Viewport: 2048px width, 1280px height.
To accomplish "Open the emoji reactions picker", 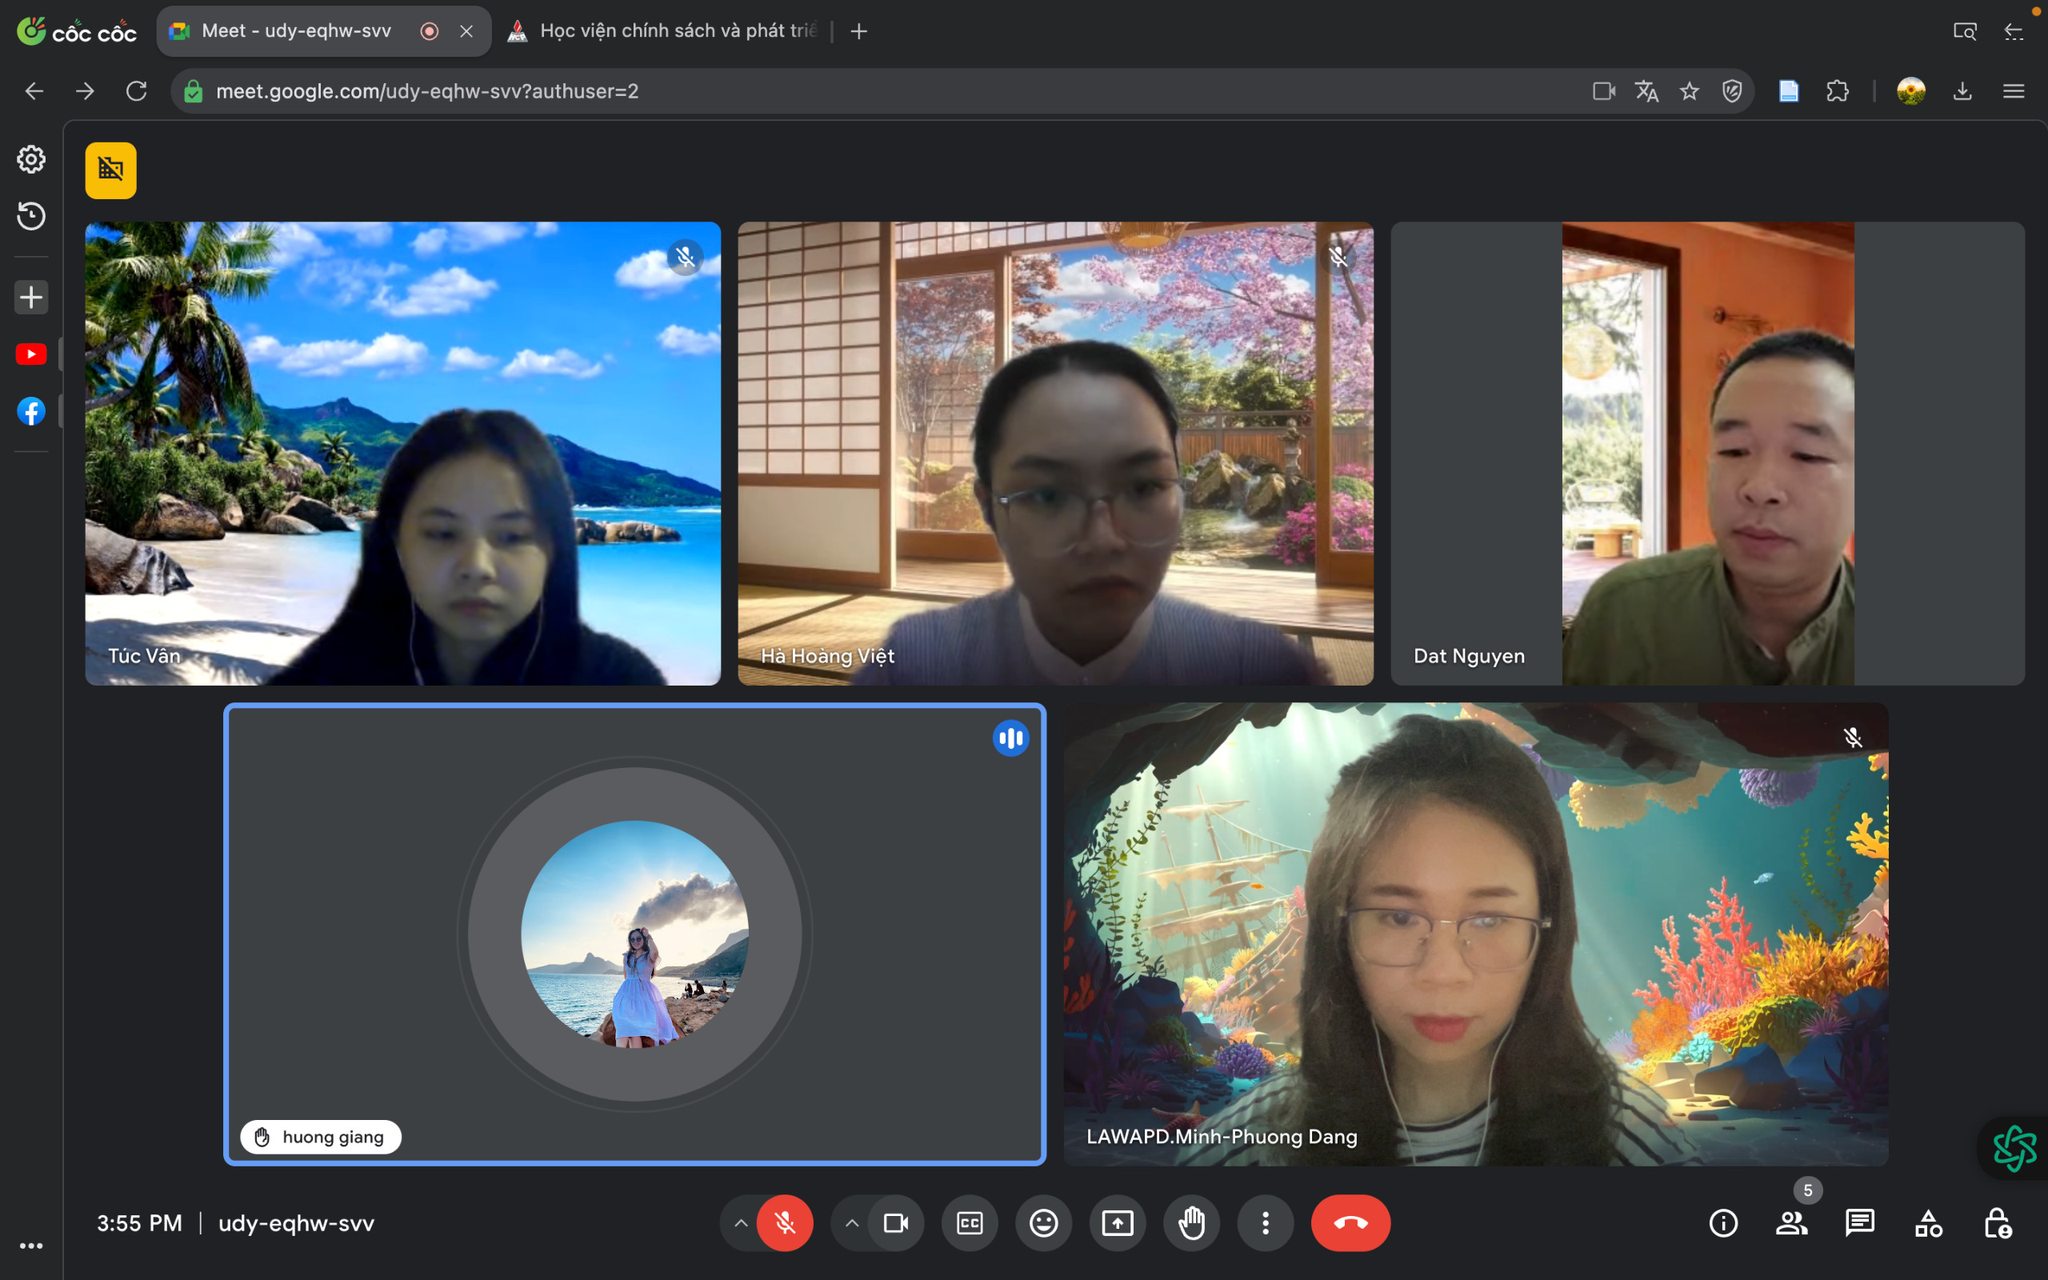I will 1043,1223.
